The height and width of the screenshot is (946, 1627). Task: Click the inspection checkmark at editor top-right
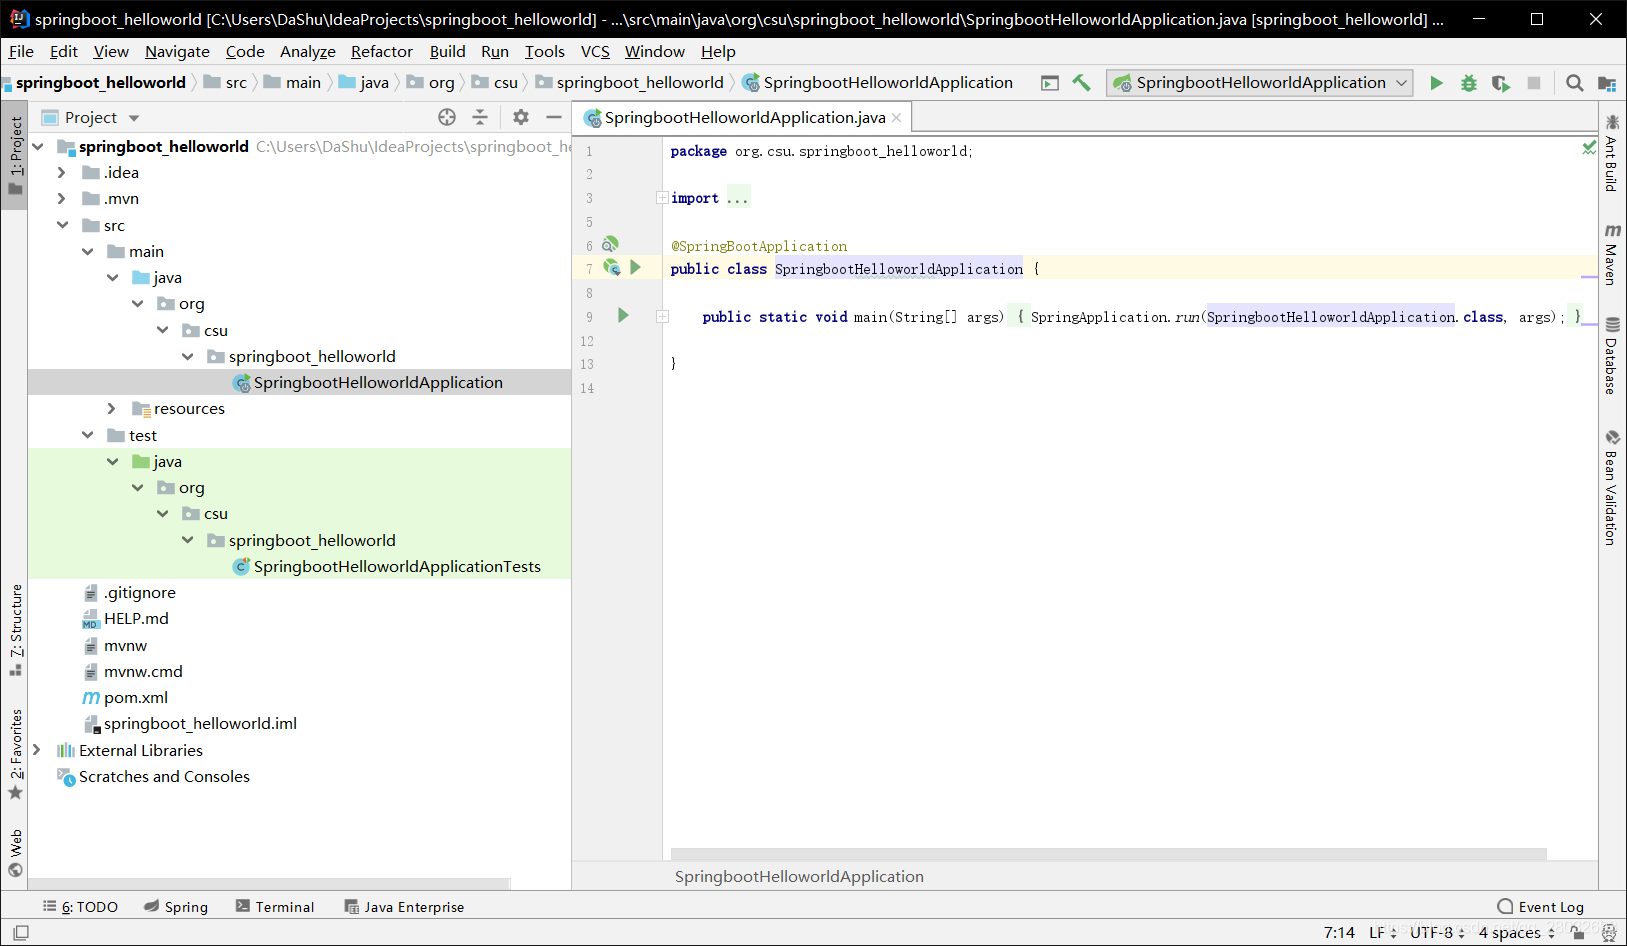coord(1588,148)
